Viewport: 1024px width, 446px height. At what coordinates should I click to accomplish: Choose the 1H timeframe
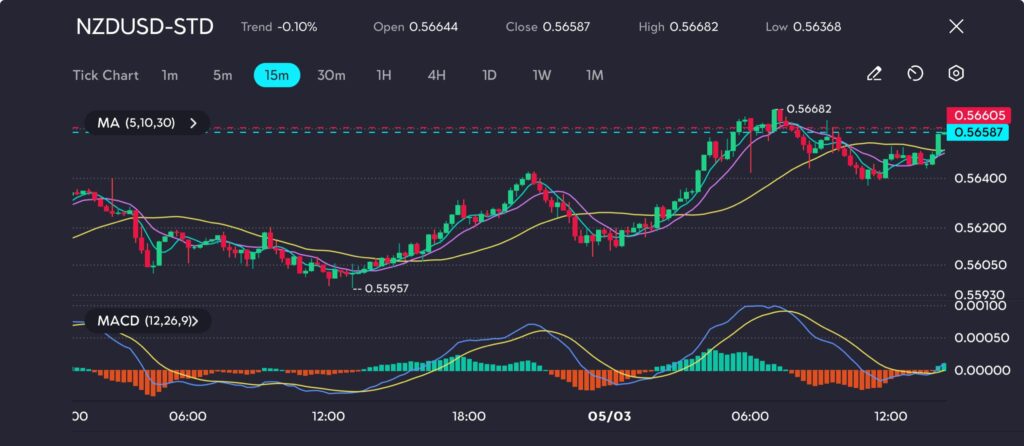384,75
